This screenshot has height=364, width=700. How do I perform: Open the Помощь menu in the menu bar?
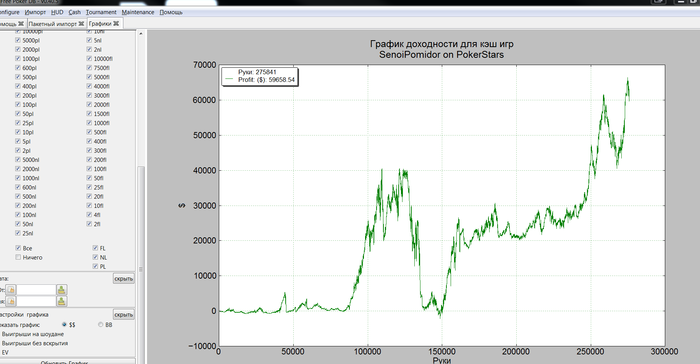pyautogui.click(x=171, y=12)
